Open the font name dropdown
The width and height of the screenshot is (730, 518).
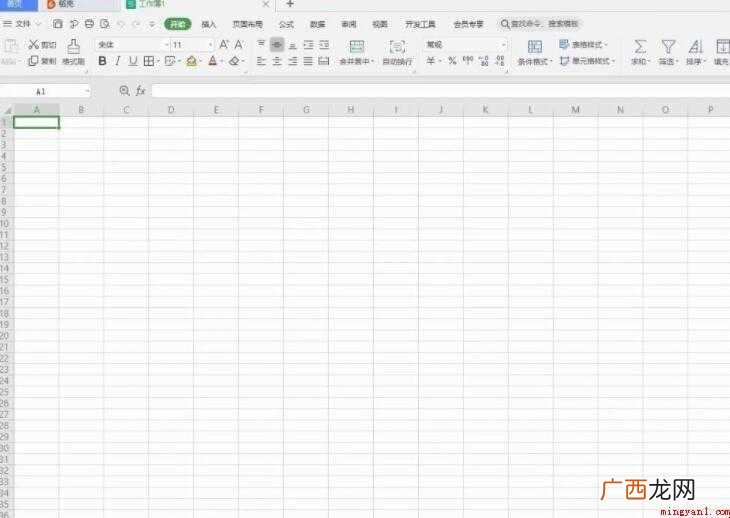tap(166, 45)
